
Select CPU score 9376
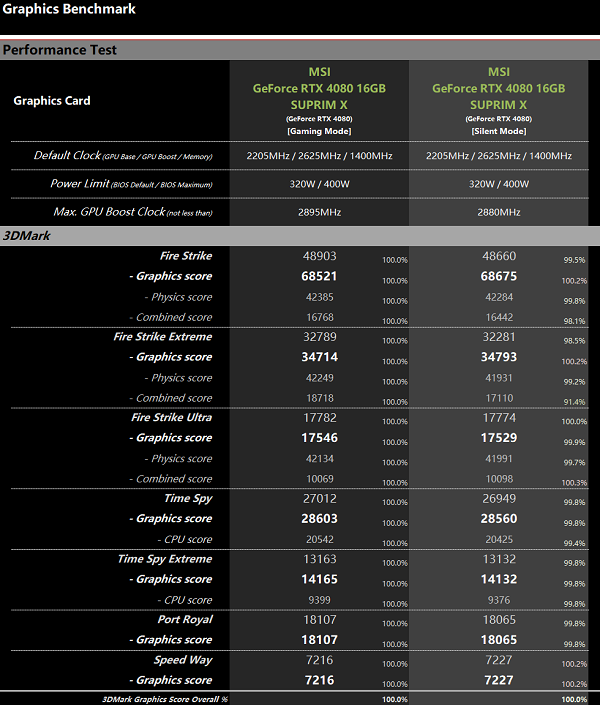coord(499,600)
